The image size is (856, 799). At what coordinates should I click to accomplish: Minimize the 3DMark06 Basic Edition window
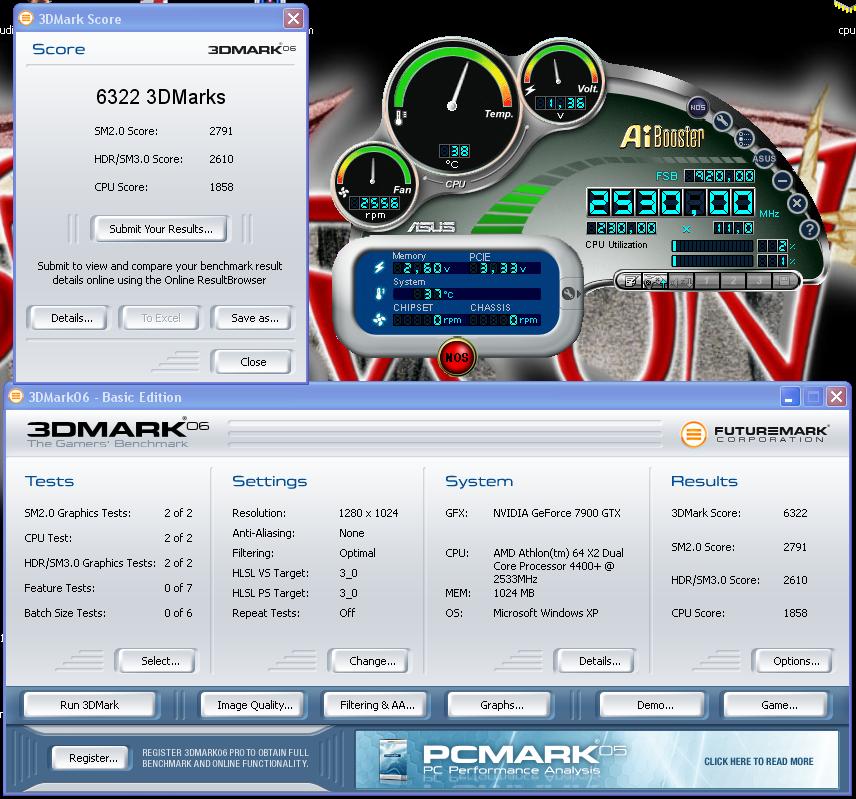[x=790, y=397]
